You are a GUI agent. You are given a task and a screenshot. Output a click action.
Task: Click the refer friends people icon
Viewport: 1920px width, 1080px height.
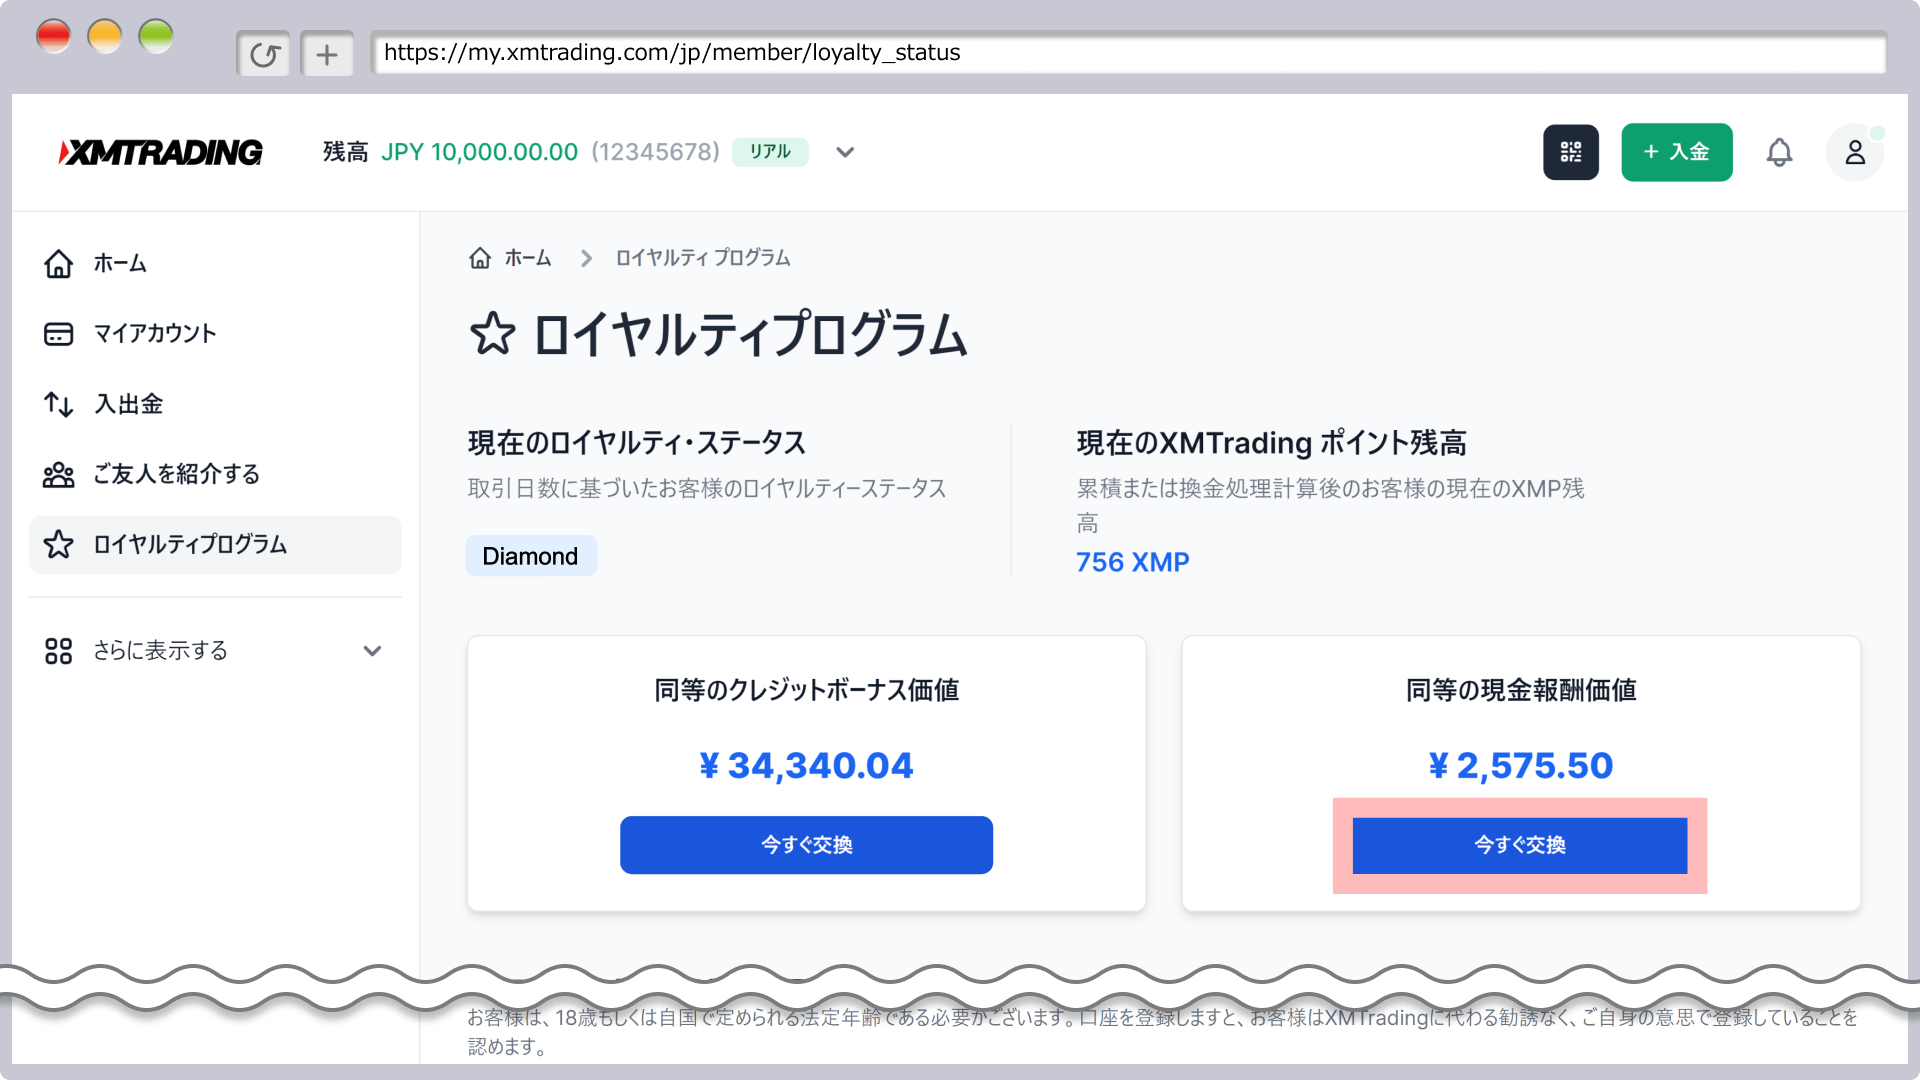[x=58, y=474]
